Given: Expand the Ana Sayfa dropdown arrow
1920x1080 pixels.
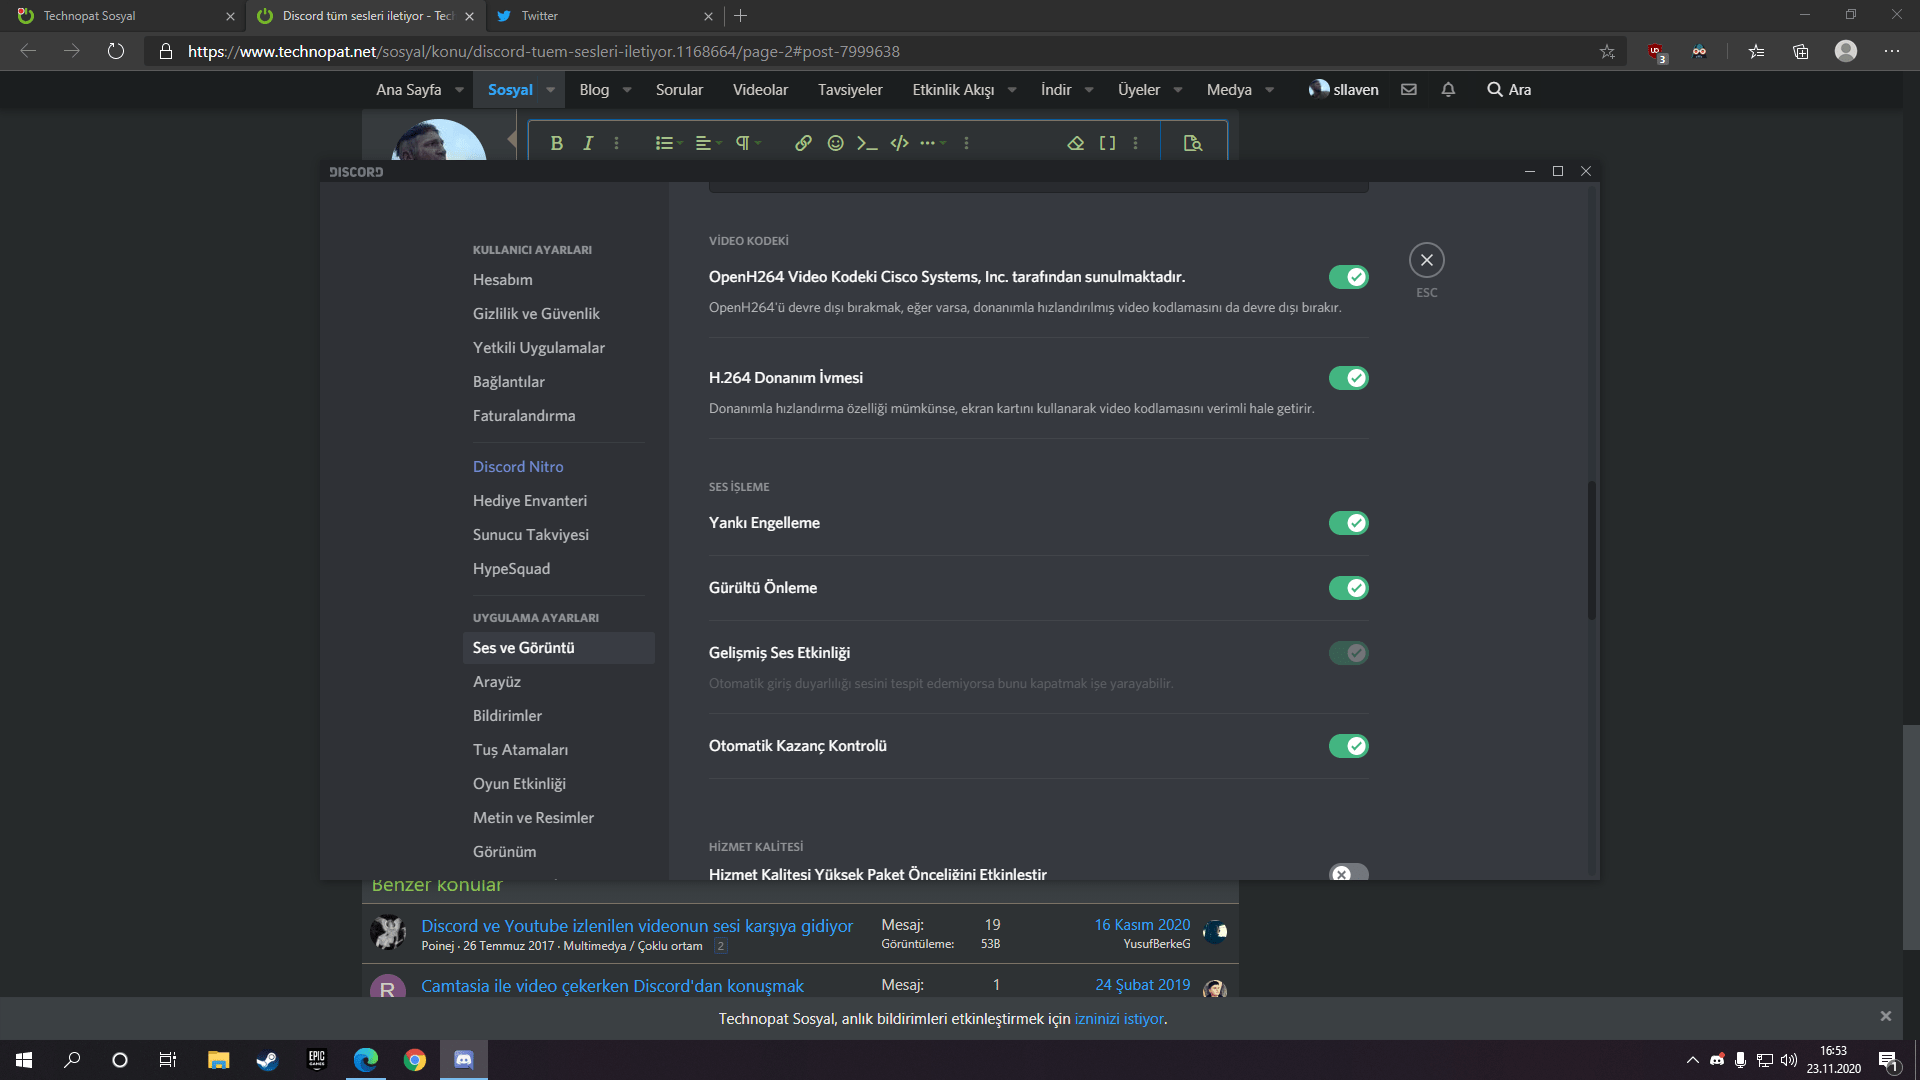Looking at the screenshot, I should 459,90.
